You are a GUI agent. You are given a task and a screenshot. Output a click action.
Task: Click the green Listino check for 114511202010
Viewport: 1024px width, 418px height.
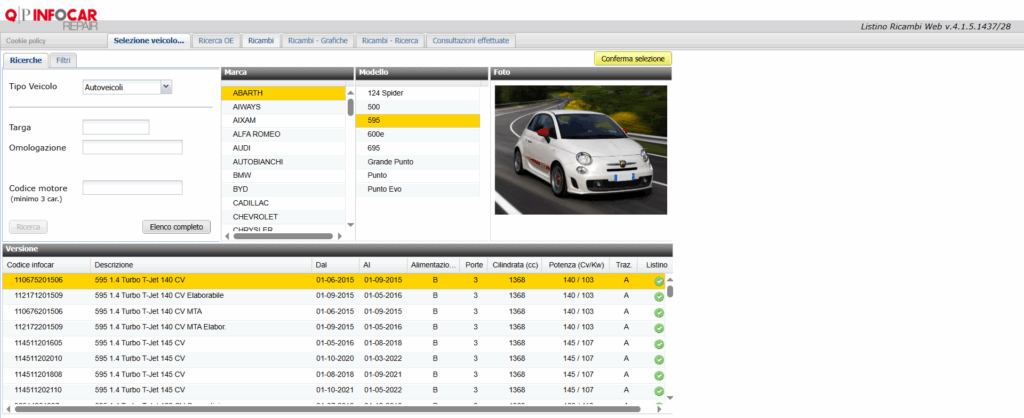pyautogui.click(x=659, y=360)
